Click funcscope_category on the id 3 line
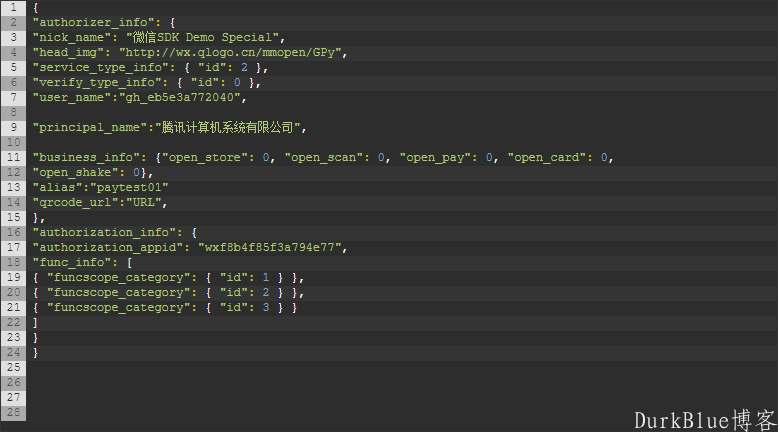The height and width of the screenshot is (432, 780). (119, 307)
